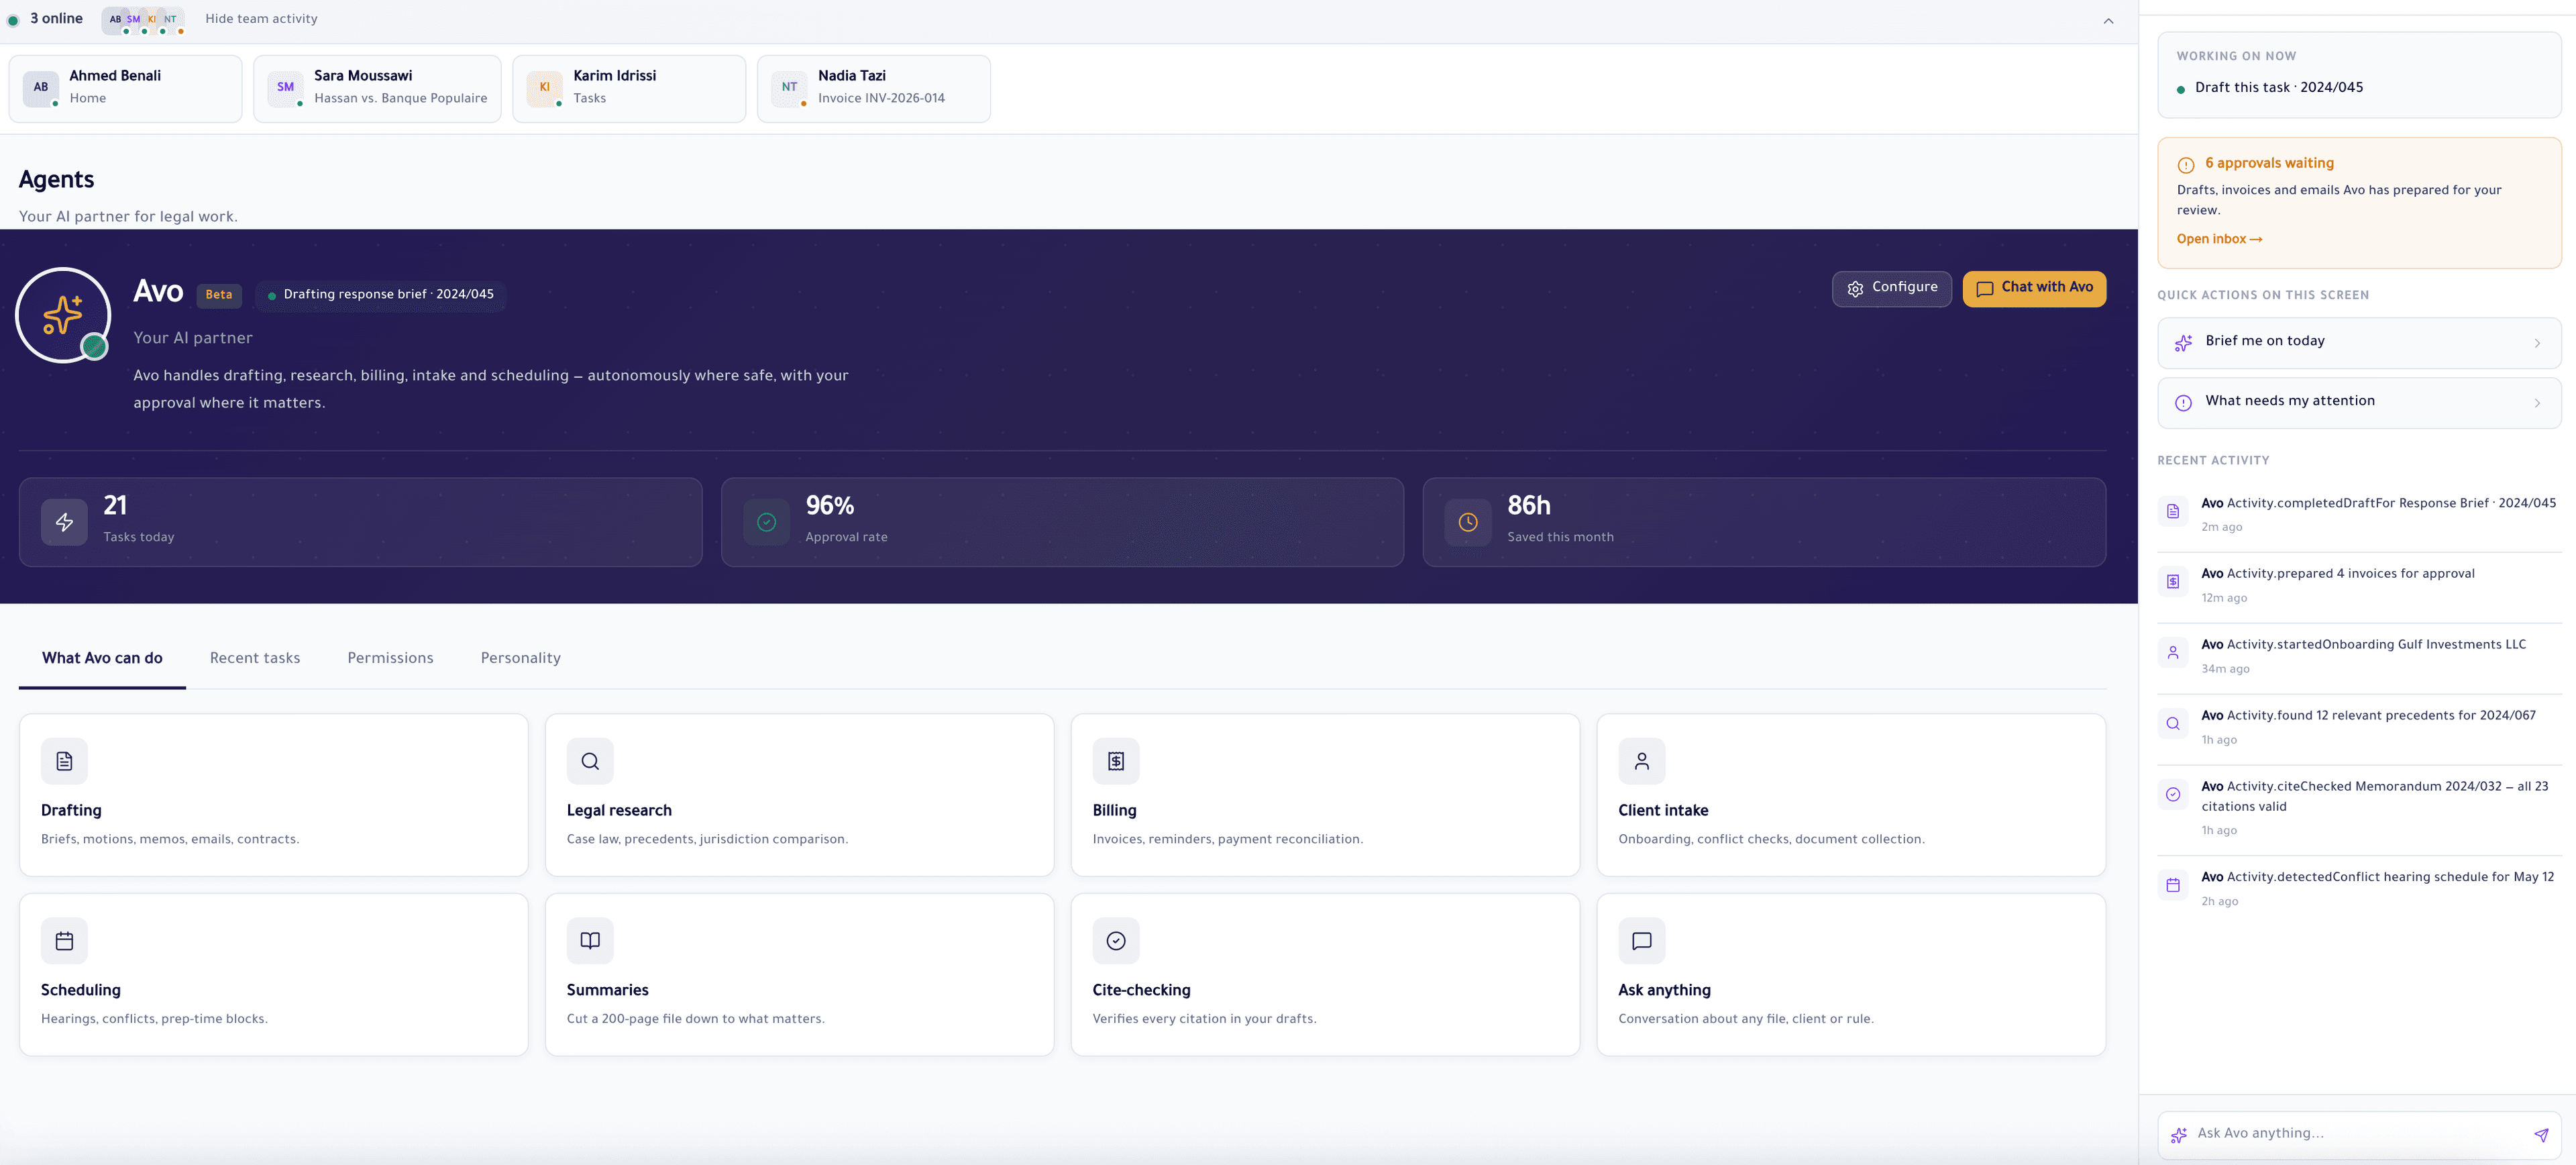This screenshot has width=2576, height=1165.
Task: Click the Billing invoice icon
Action: tap(1116, 761)
